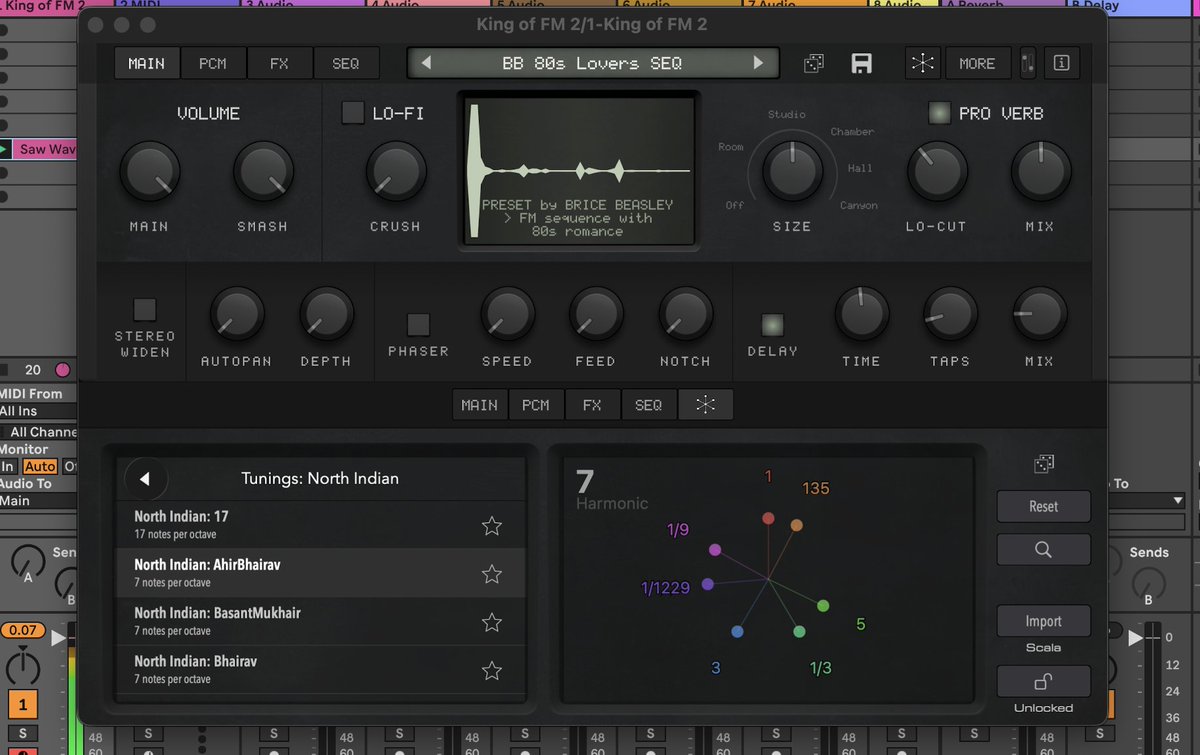
Task: Select lower FX tab
Action: click(592, 404)
